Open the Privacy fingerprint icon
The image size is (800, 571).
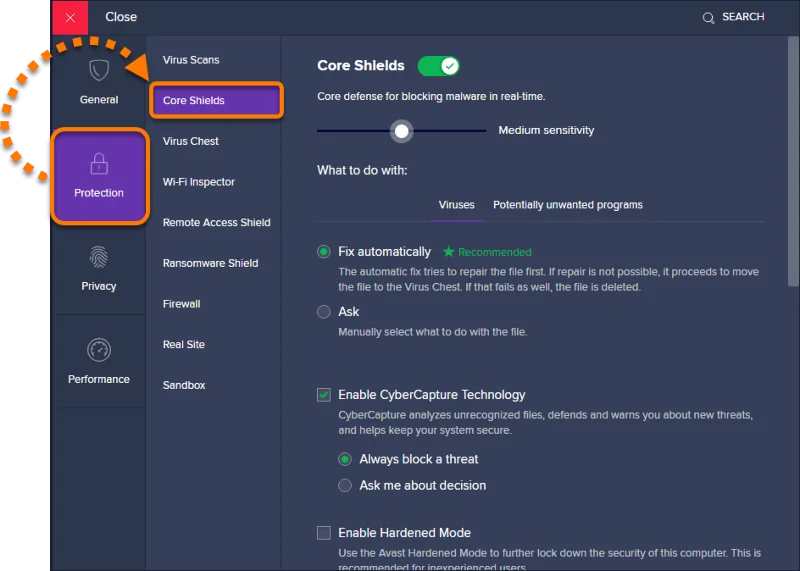click(99, 257)
